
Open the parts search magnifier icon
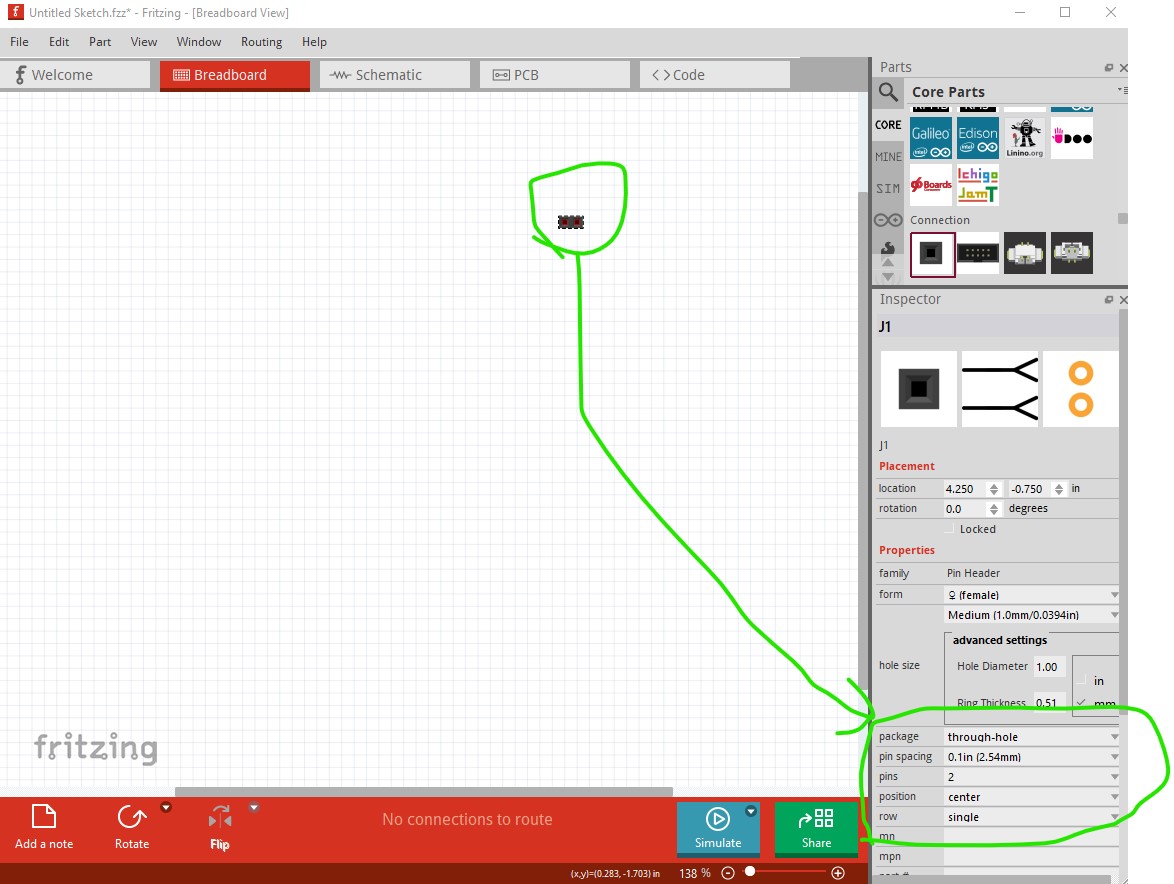888,92
